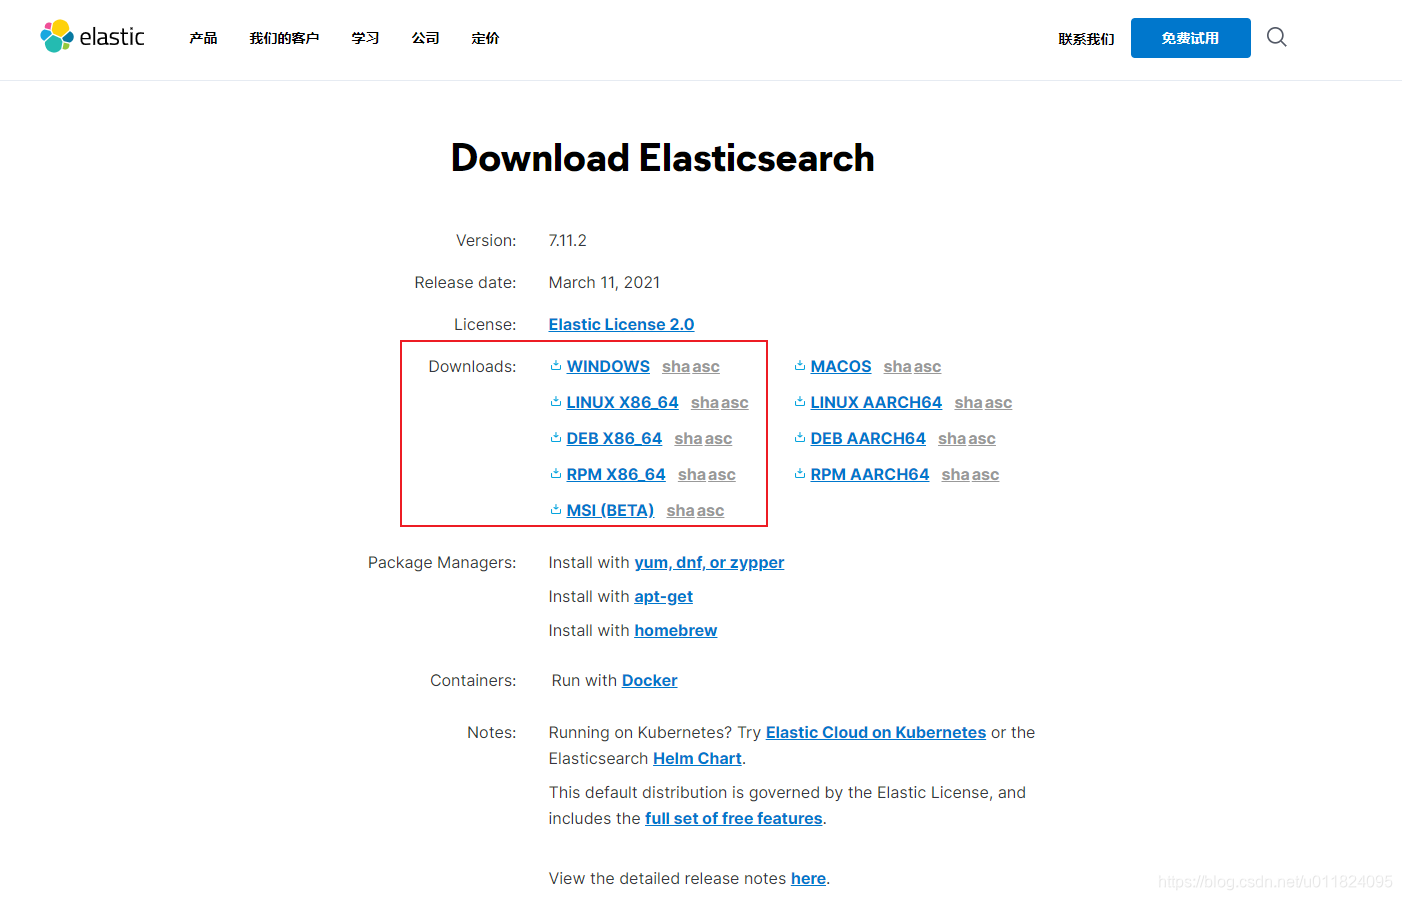Open asc link for RPM X86_64
Screen dimensions: 1402x900
click(721, 475)
